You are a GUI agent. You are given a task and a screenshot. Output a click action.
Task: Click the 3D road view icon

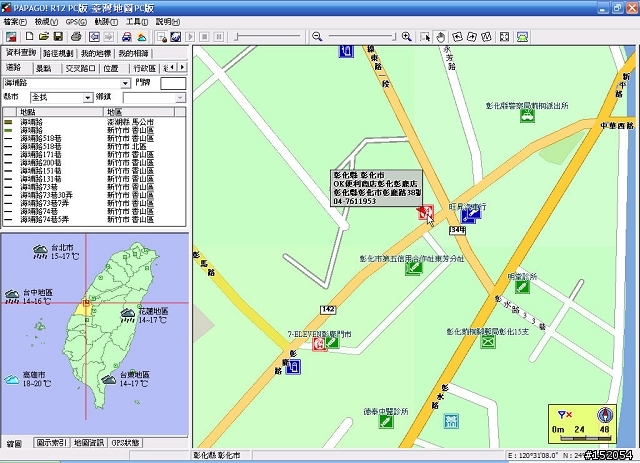522,37
